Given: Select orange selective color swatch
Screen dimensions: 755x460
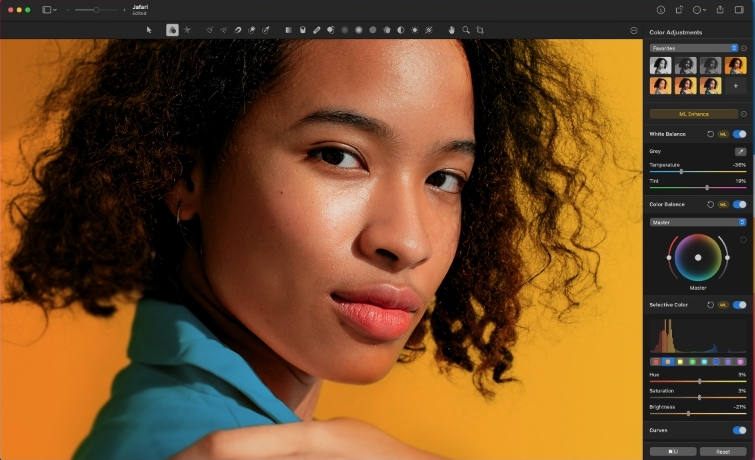Looking at the screenshot, I should [668, 362].
